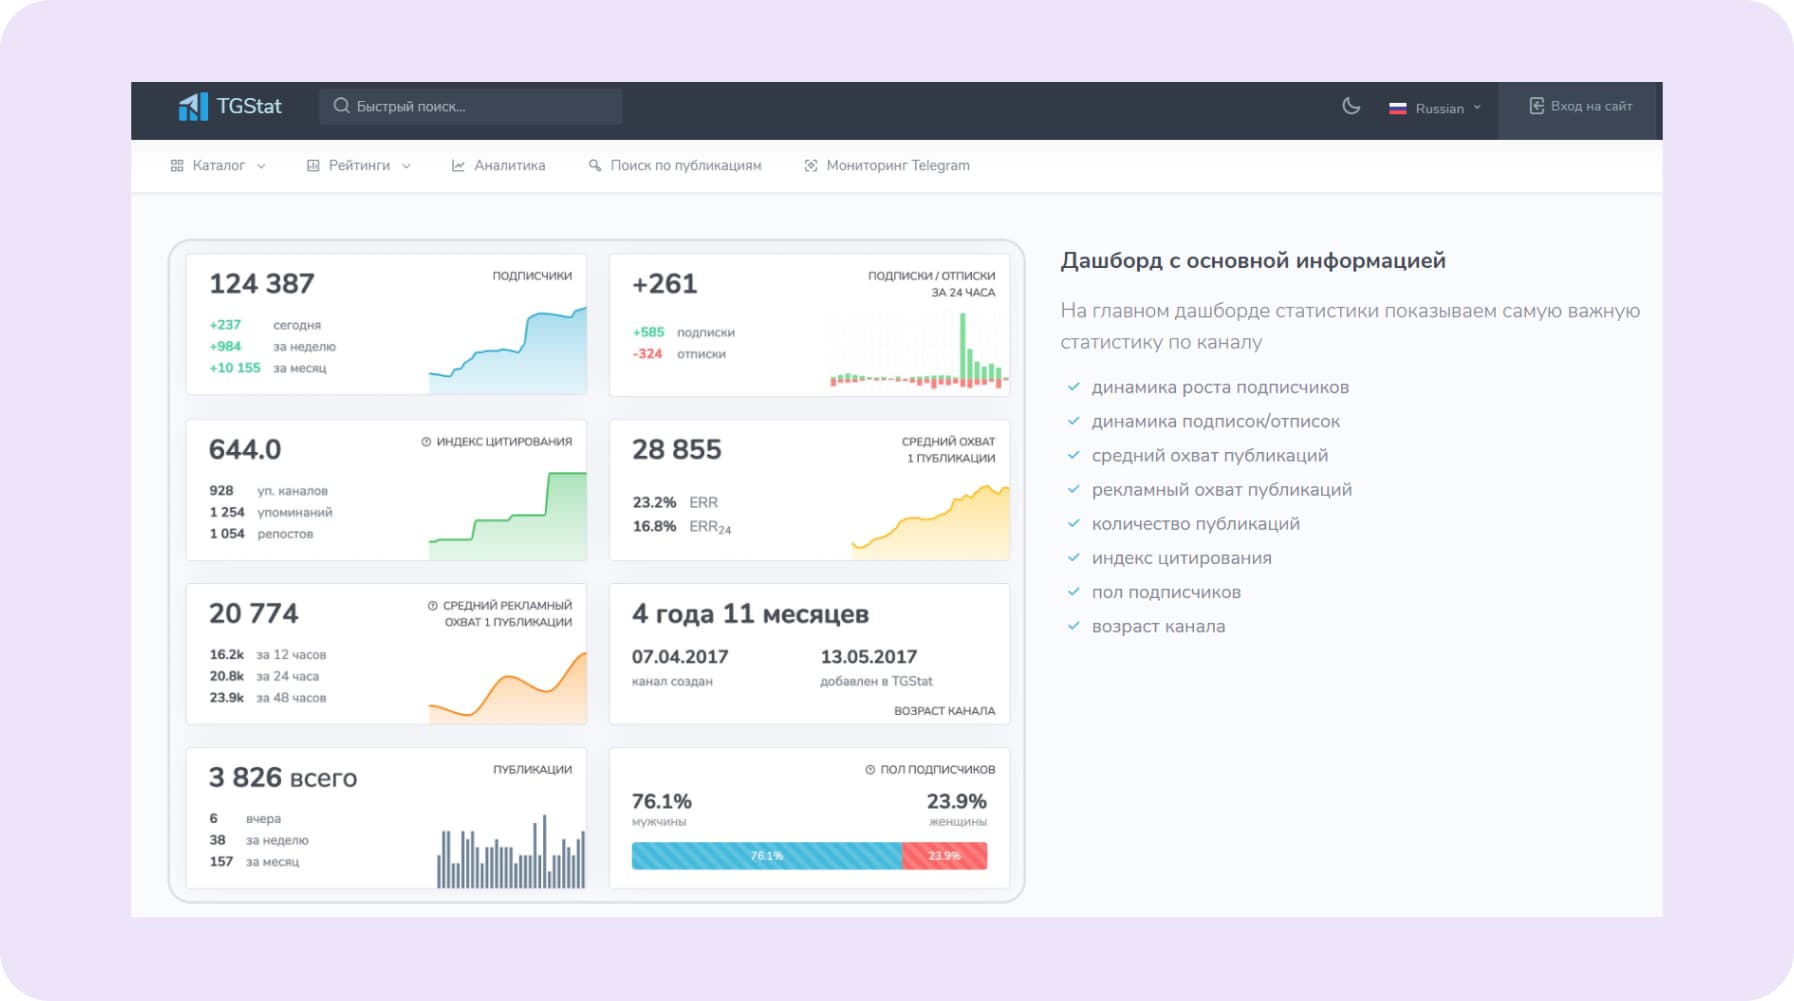
Task: Click the 4 года 11 месяцев channel age
Action: tap(750, 614)
